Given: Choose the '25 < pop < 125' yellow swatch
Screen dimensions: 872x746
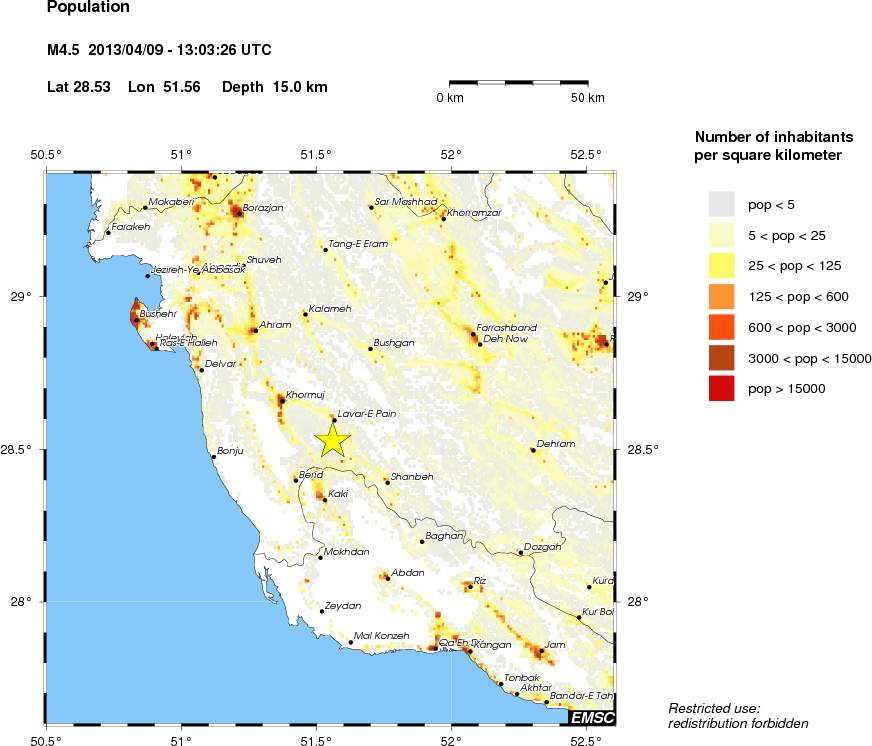Looking at the screenshot, I should [x=721, y=266].
